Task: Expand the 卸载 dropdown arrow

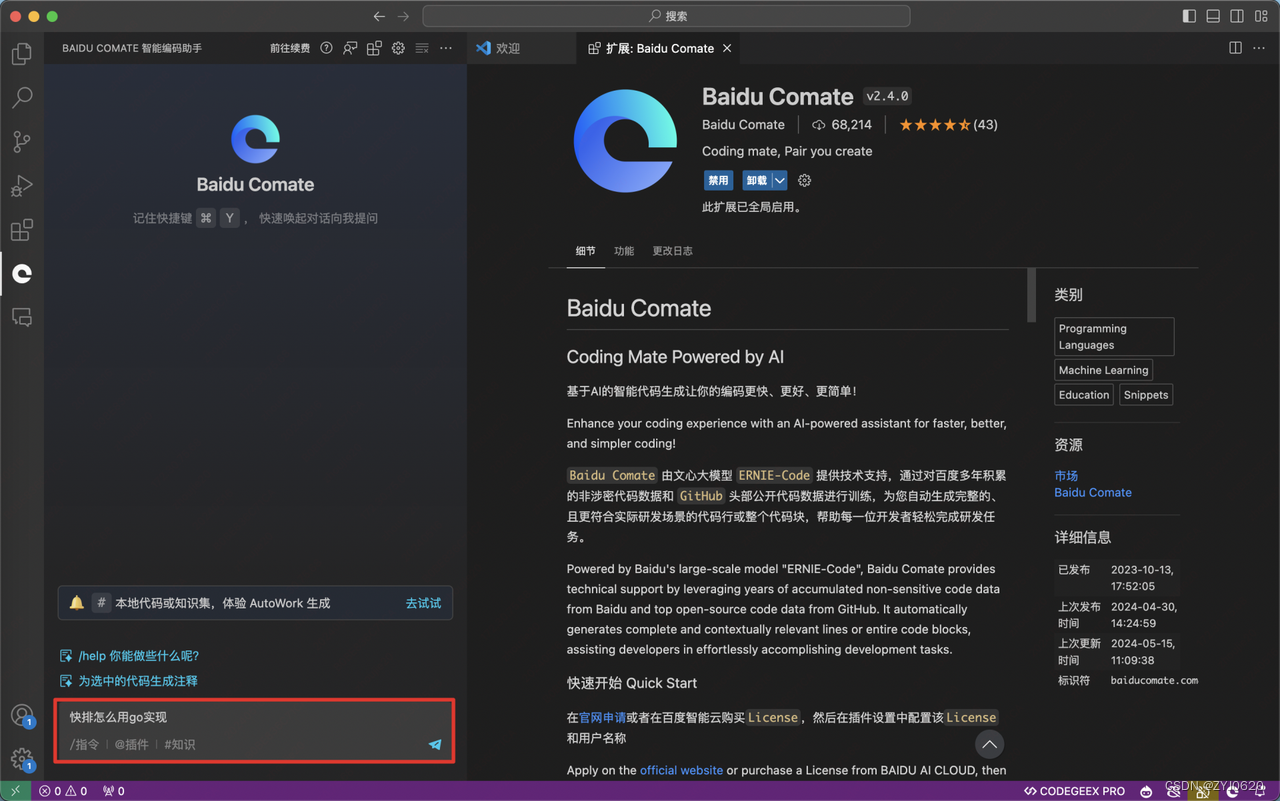Action: click(779, 181)
